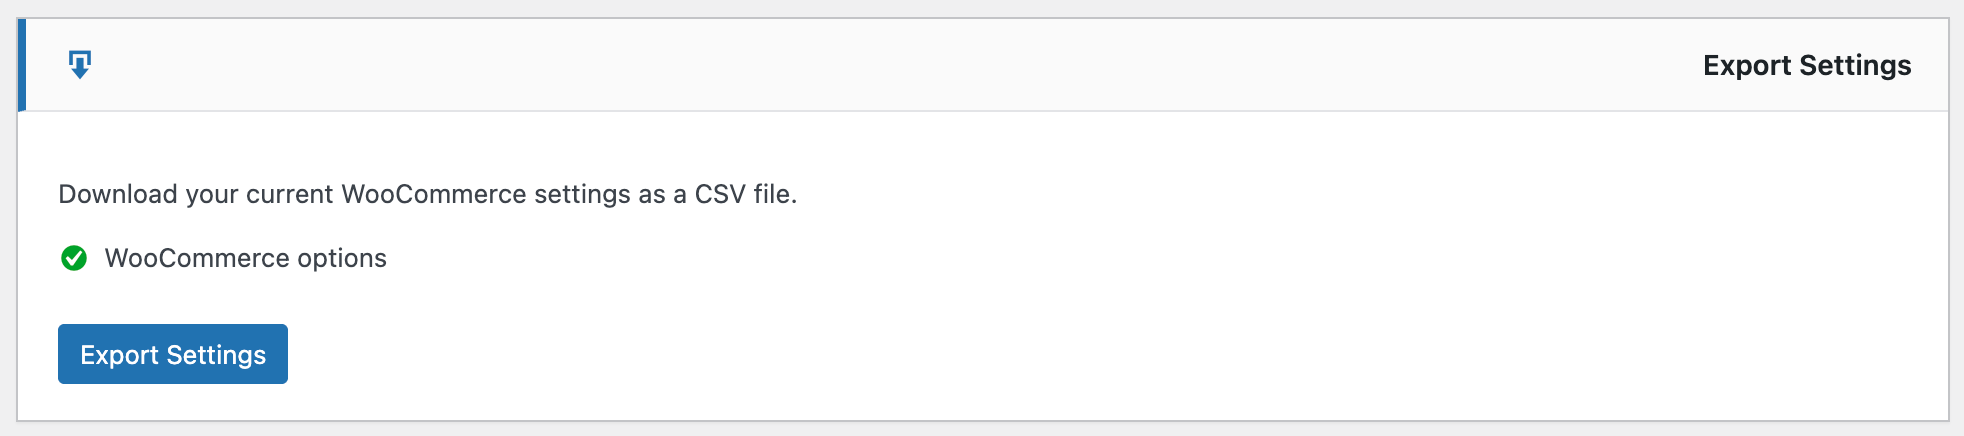The width and height of the screenshot is (1964, 436).
Task: Click "WooCommerce" in the description sentence
Action: pyautogui.click(x=434, y=194)
